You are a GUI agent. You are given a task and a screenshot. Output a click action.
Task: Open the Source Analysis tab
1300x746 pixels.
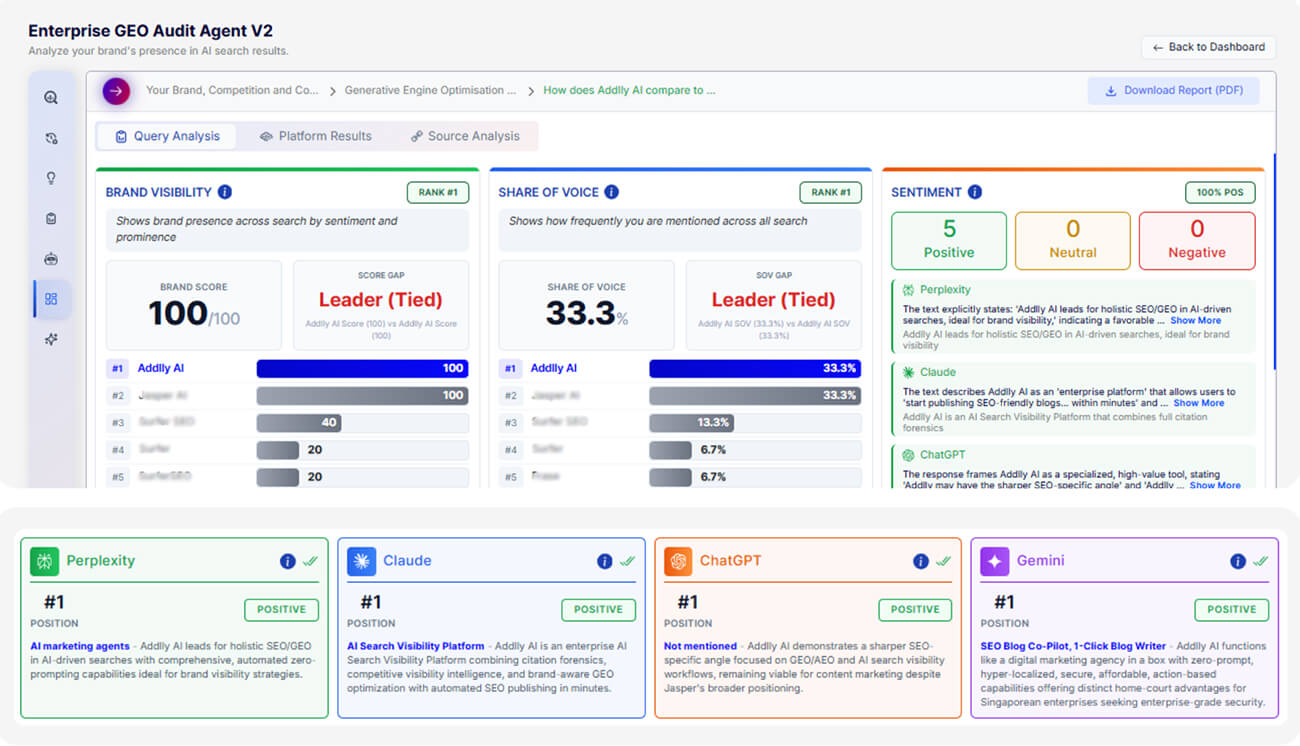pos(464,136)
